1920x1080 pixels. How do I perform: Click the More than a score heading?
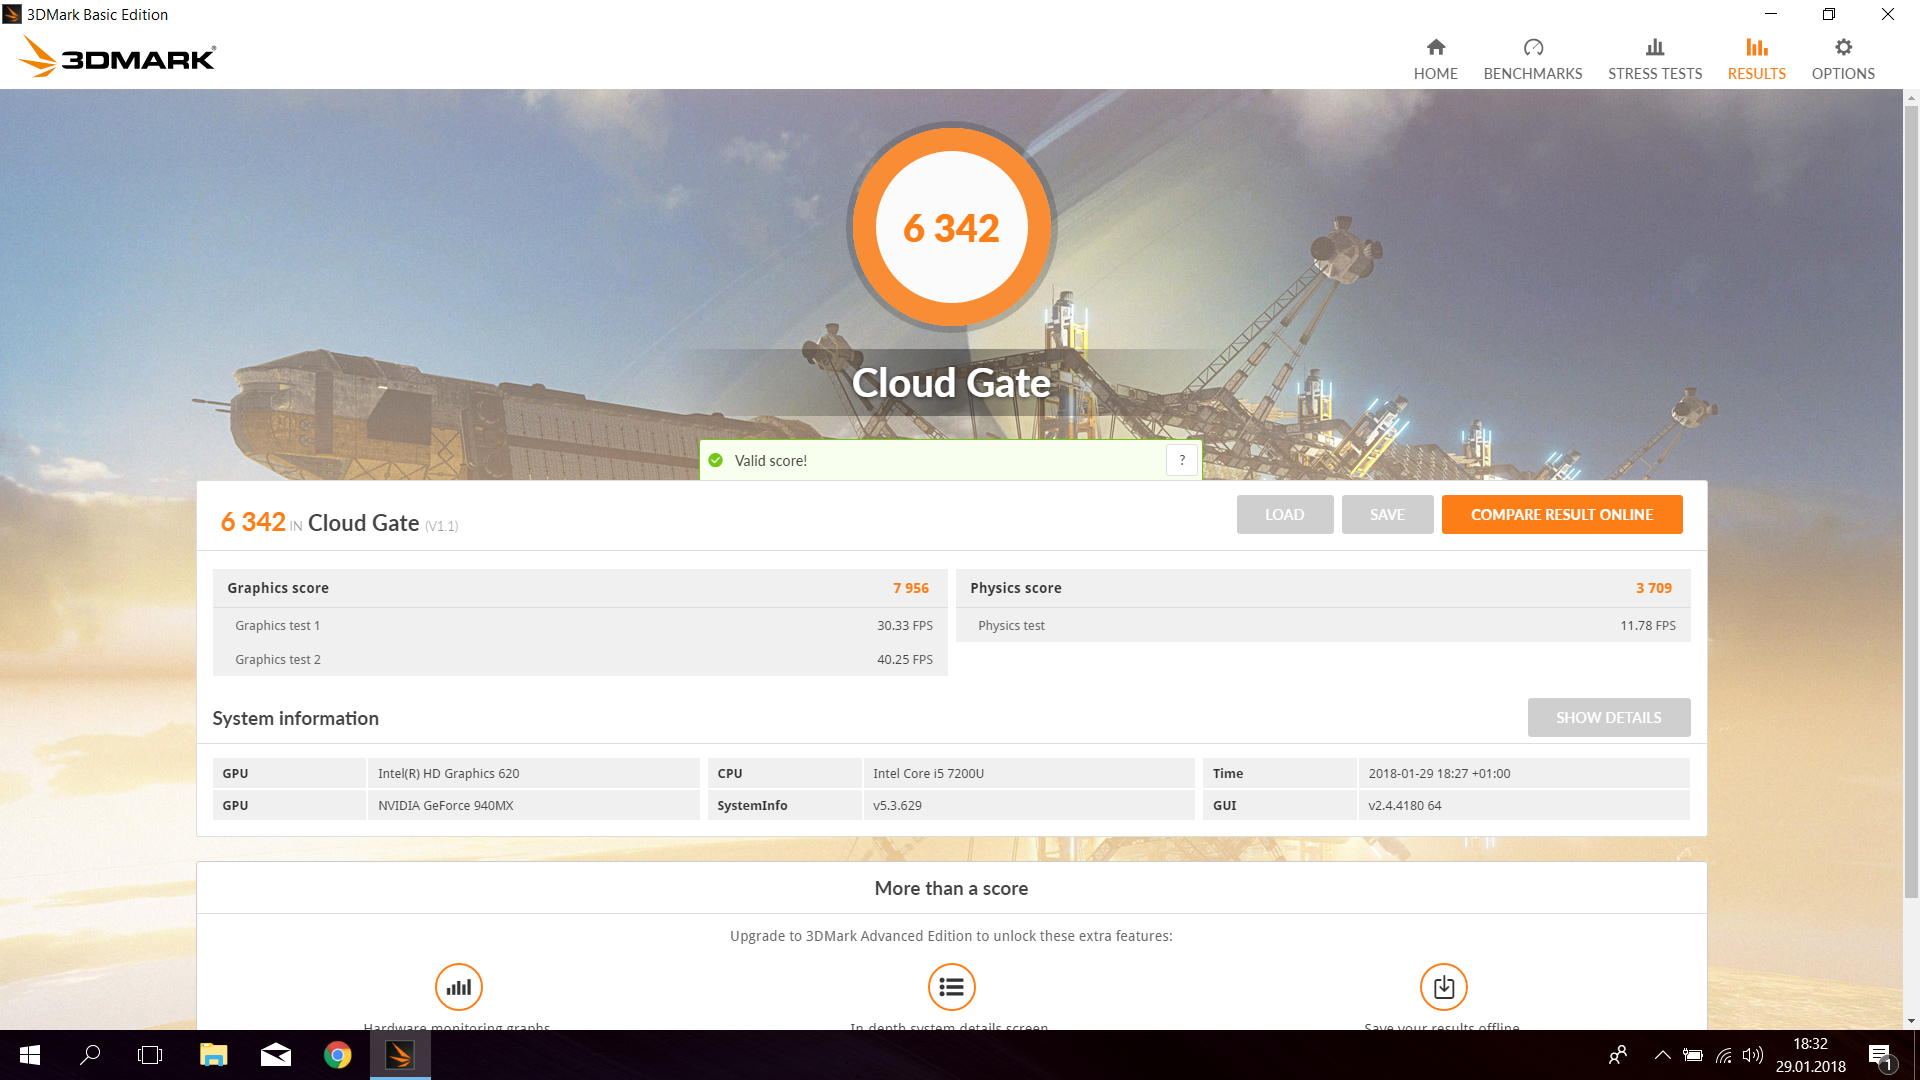point(951,888)
